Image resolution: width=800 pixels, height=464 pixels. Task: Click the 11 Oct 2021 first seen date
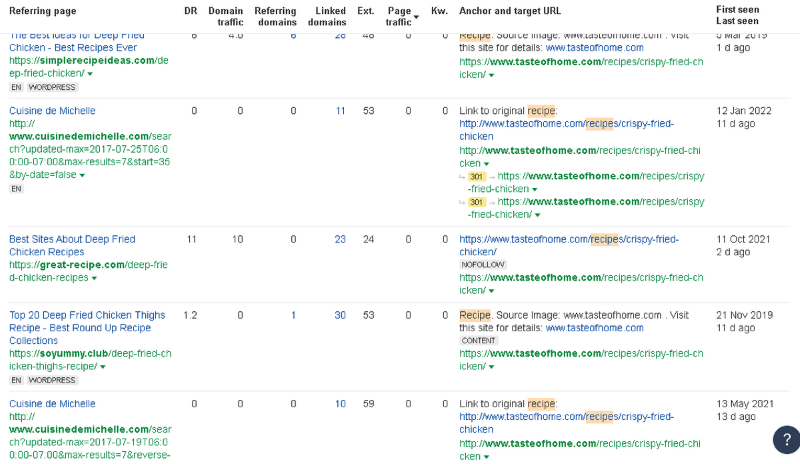coord(743,239)
